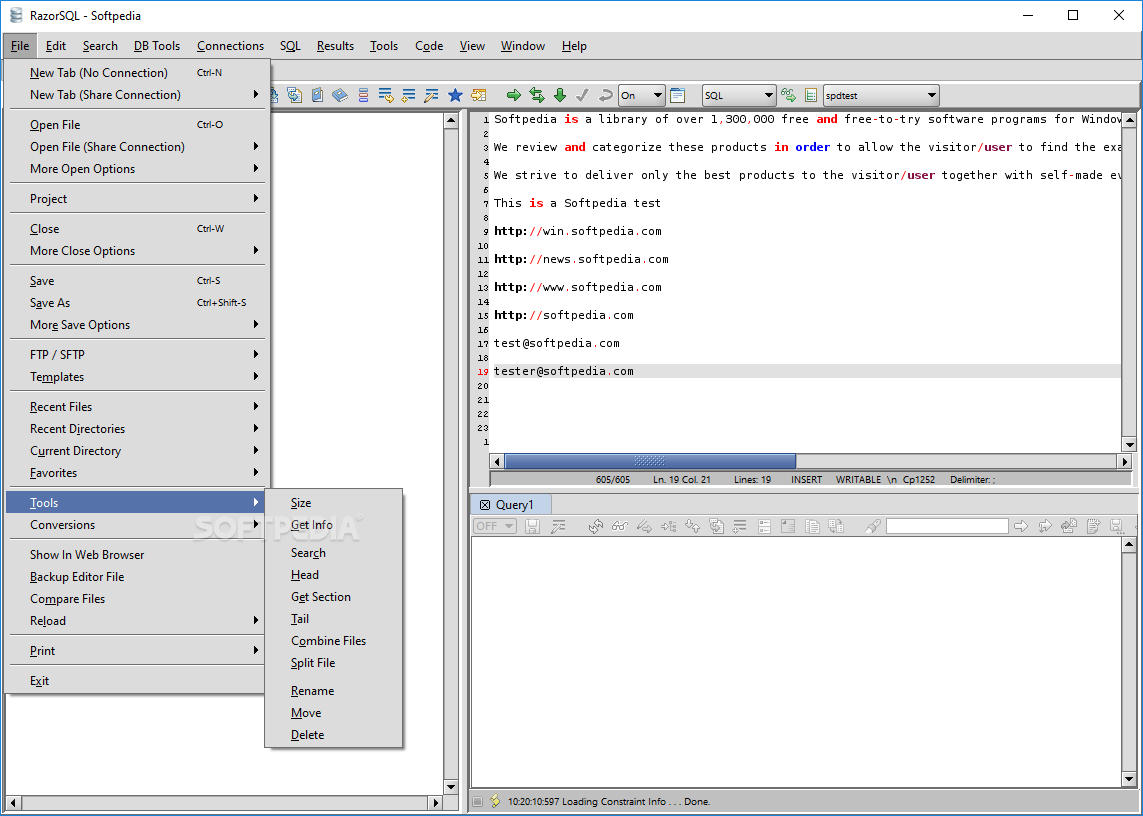Expand New Tab (Share Connection) submenu
Image resolution: width=1143 pixels, height=816 pixels.
click(x=138, y=95)
